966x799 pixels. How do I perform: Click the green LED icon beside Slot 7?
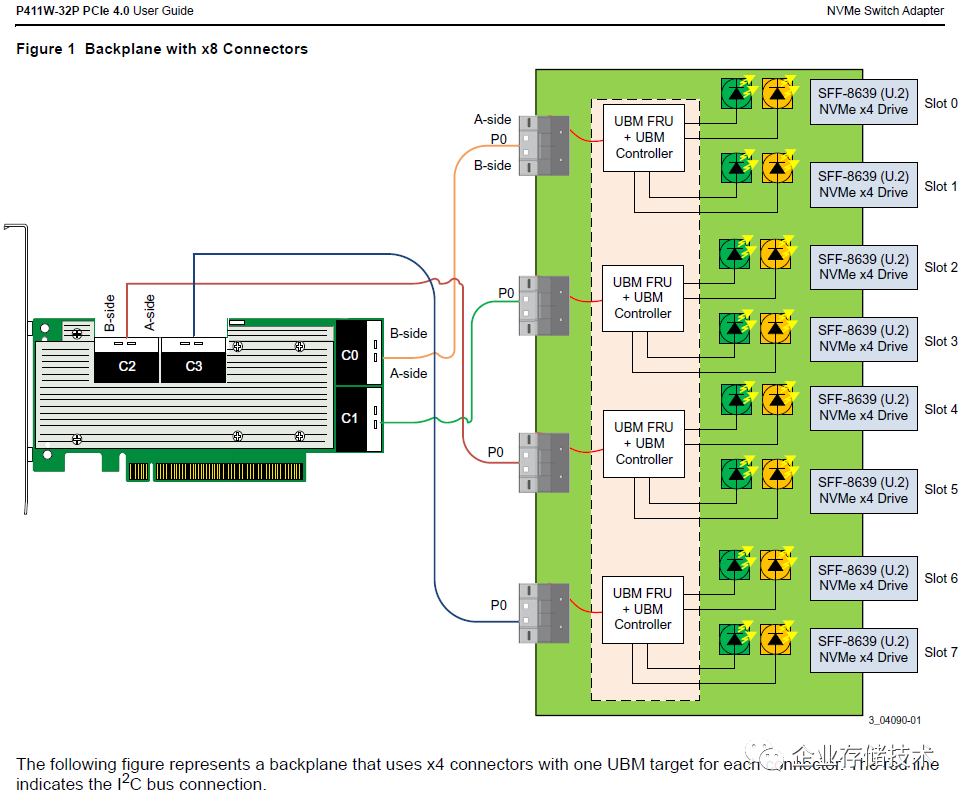[x=734, y=639]
